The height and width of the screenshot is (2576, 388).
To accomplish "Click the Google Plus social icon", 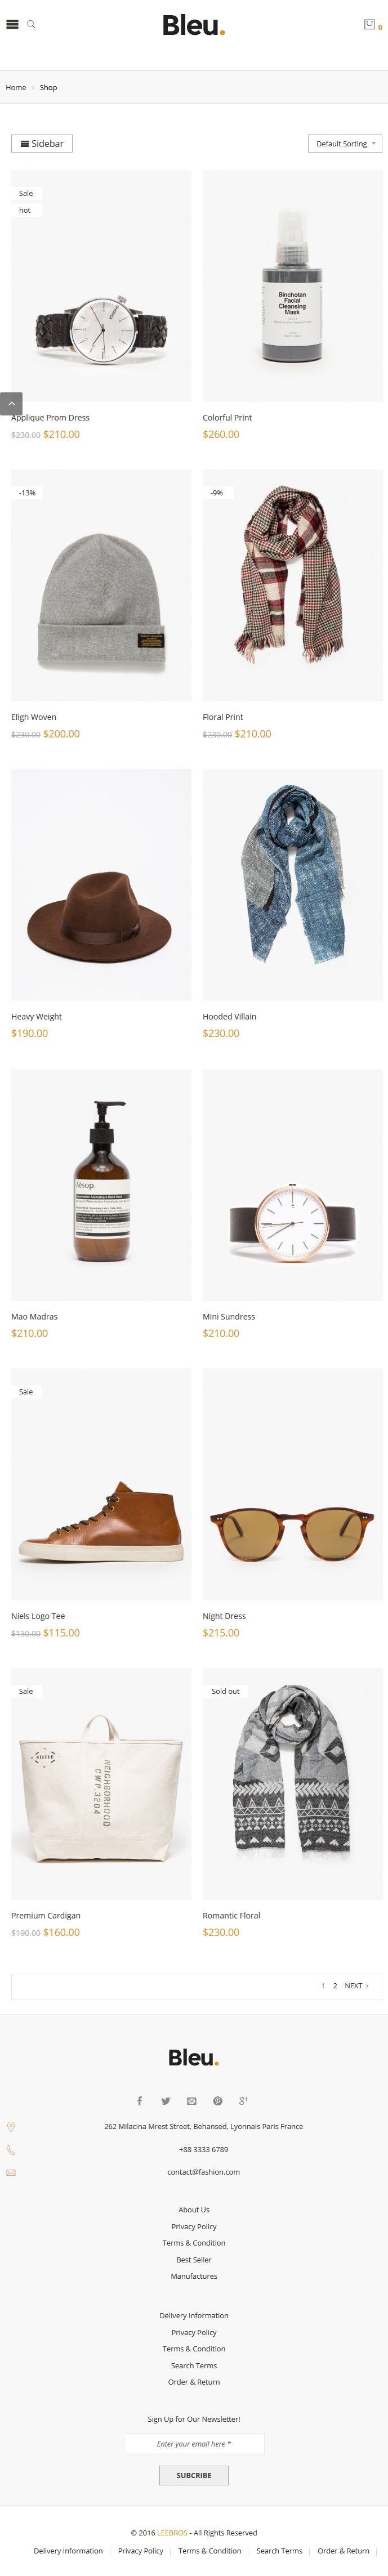I will (243, 2100).
